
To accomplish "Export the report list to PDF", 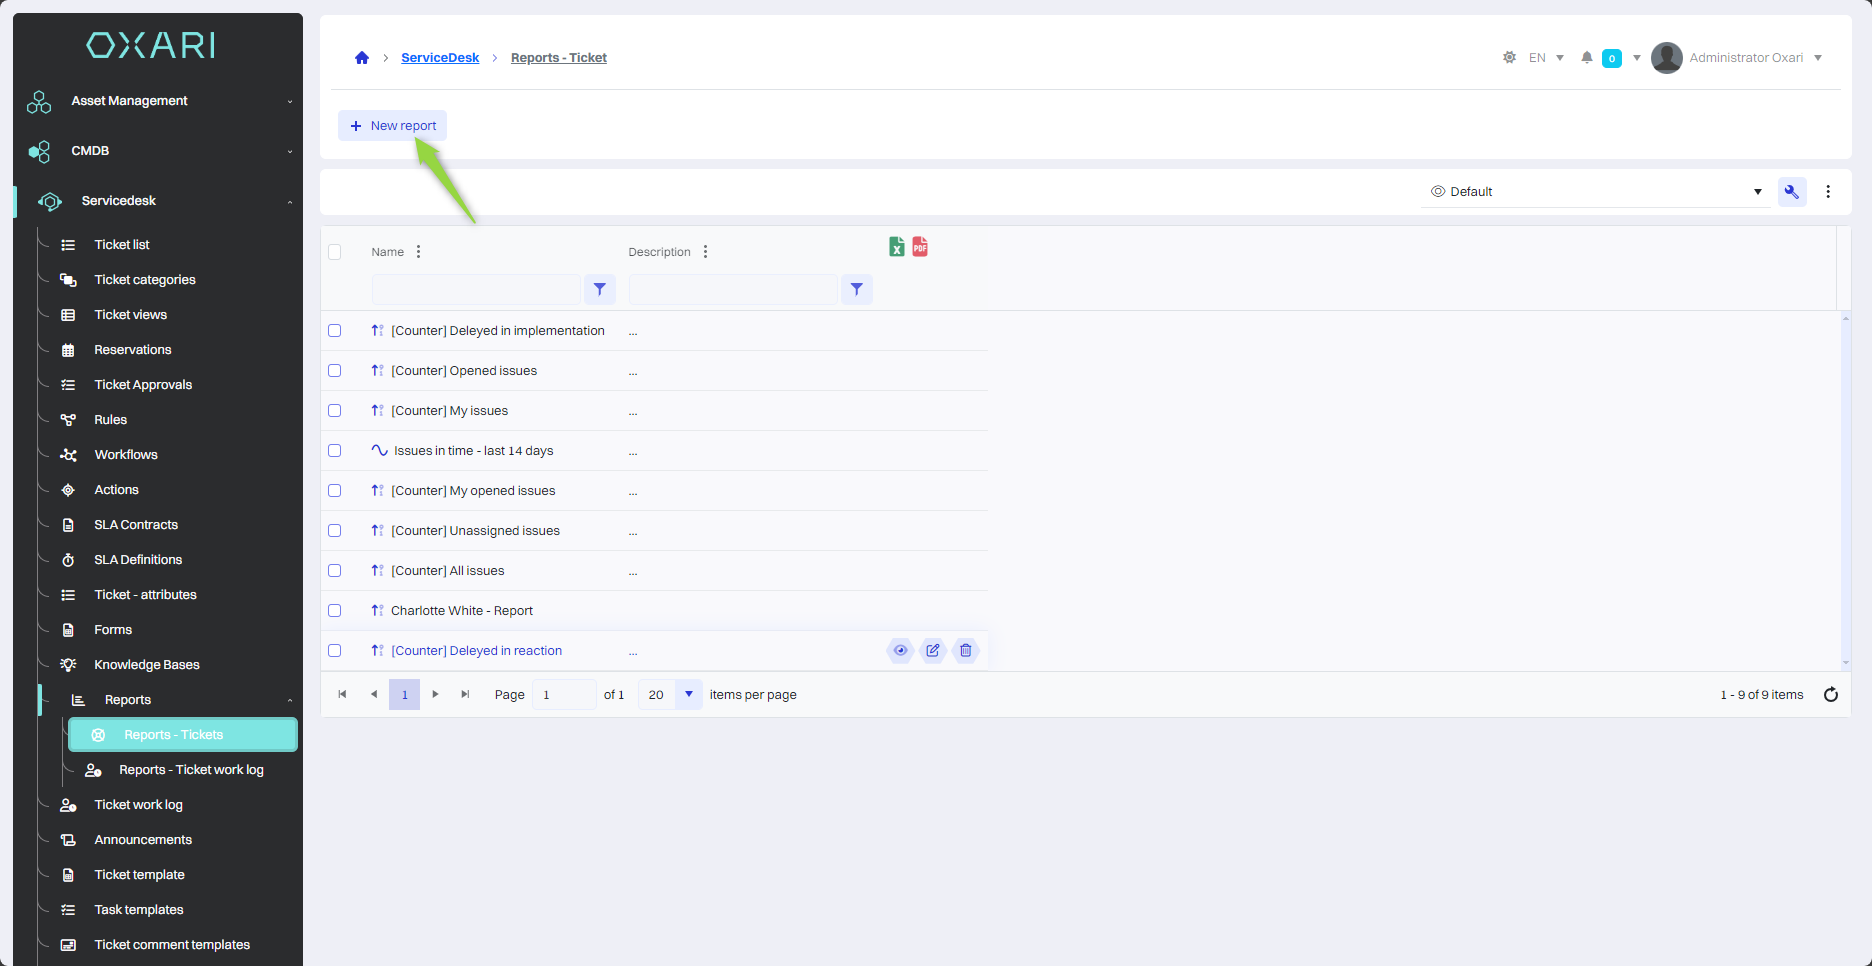I will [920, 247].
